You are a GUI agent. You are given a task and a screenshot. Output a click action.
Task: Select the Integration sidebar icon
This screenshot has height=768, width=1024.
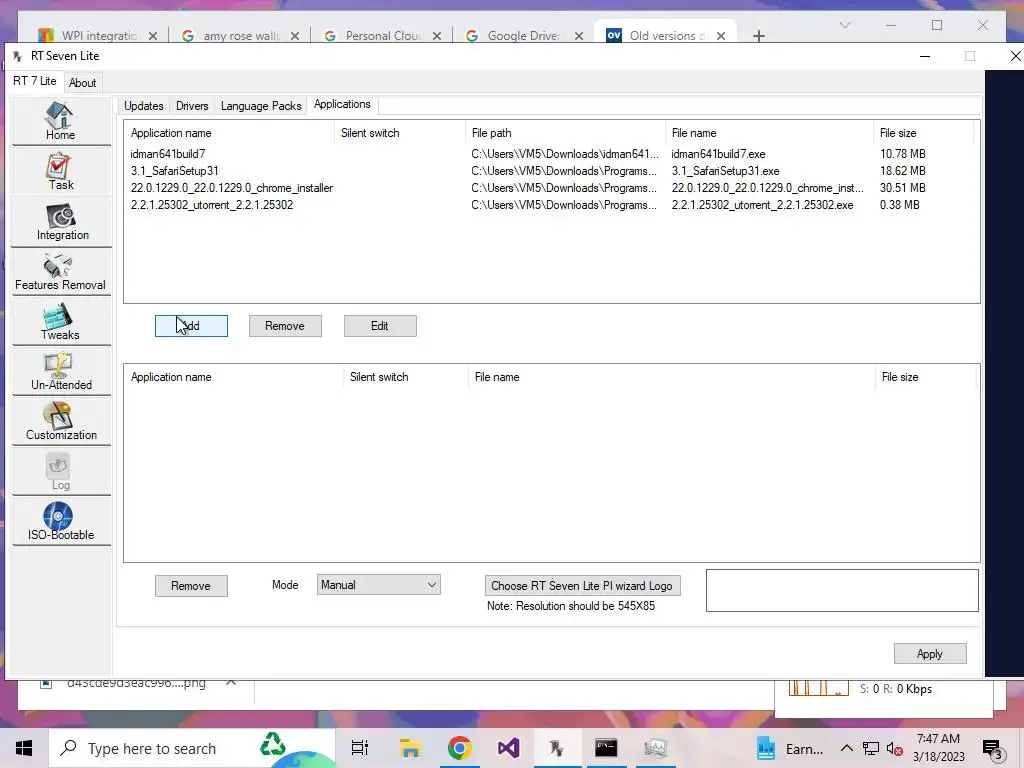tap(61, 221)
